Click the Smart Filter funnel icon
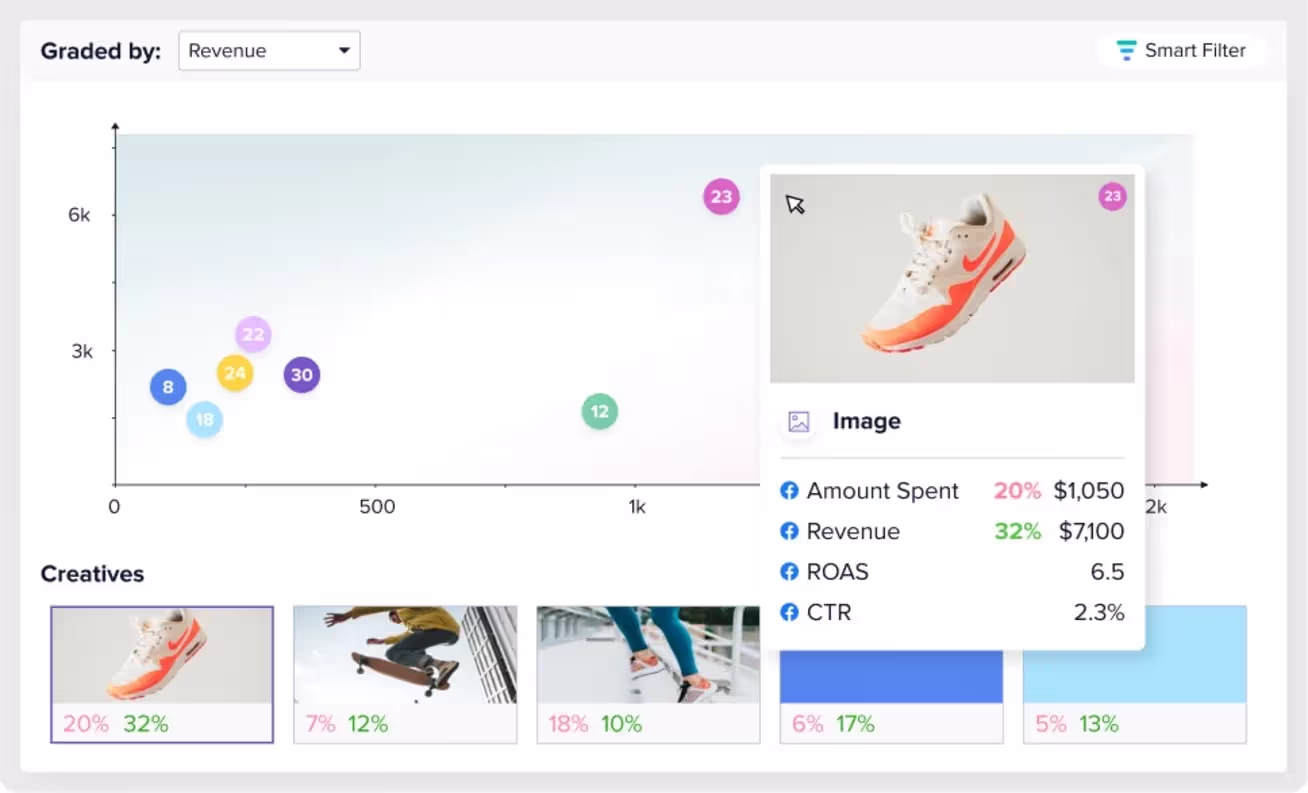The width and height of the screenshot is (1308, 793). pos(1126,50)
